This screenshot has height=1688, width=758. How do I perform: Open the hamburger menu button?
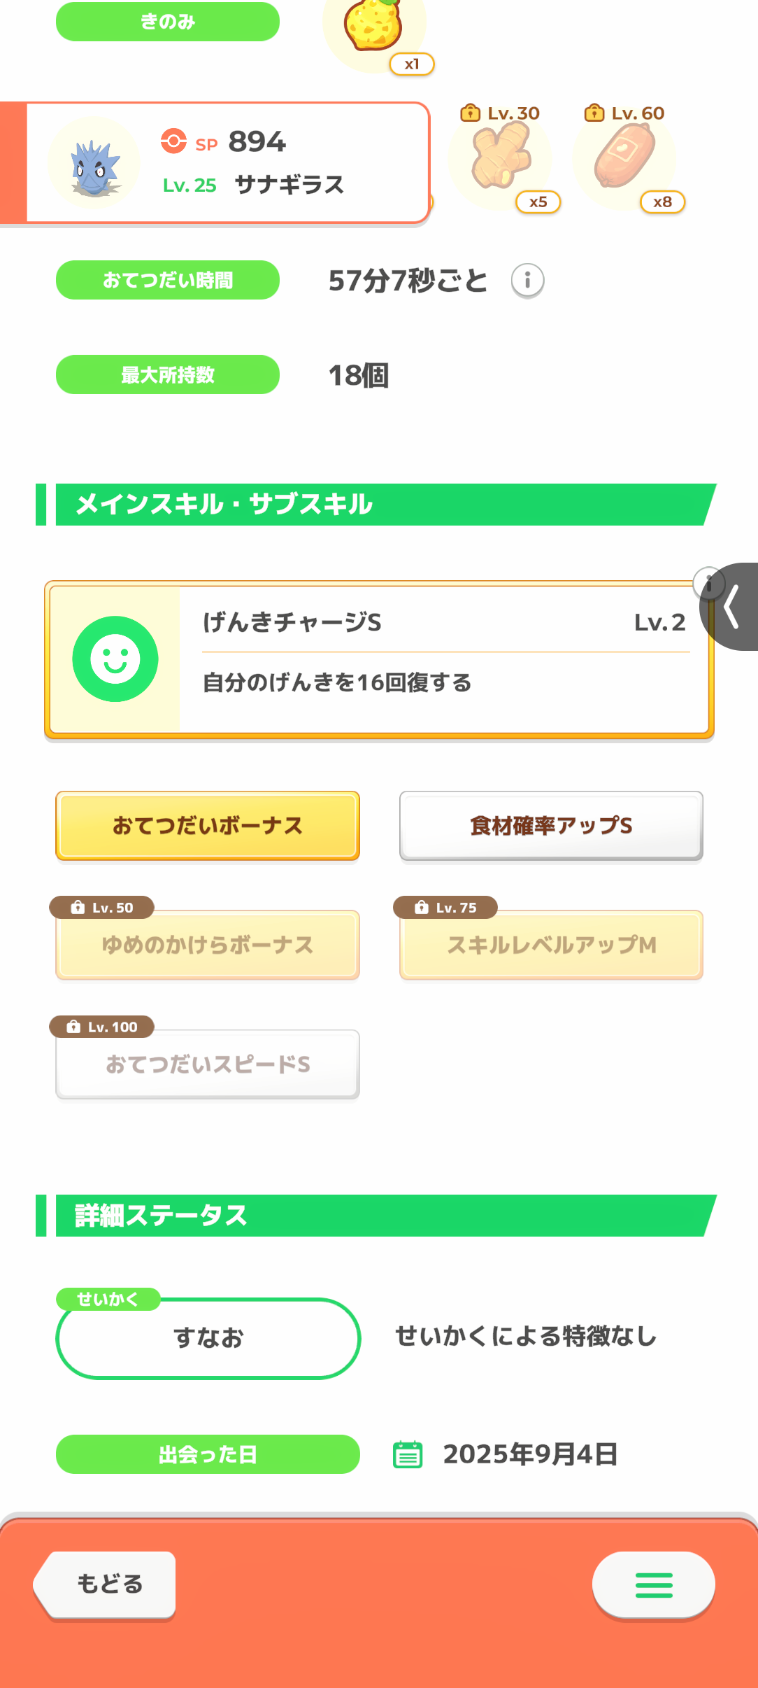(x=653, y=1584)
